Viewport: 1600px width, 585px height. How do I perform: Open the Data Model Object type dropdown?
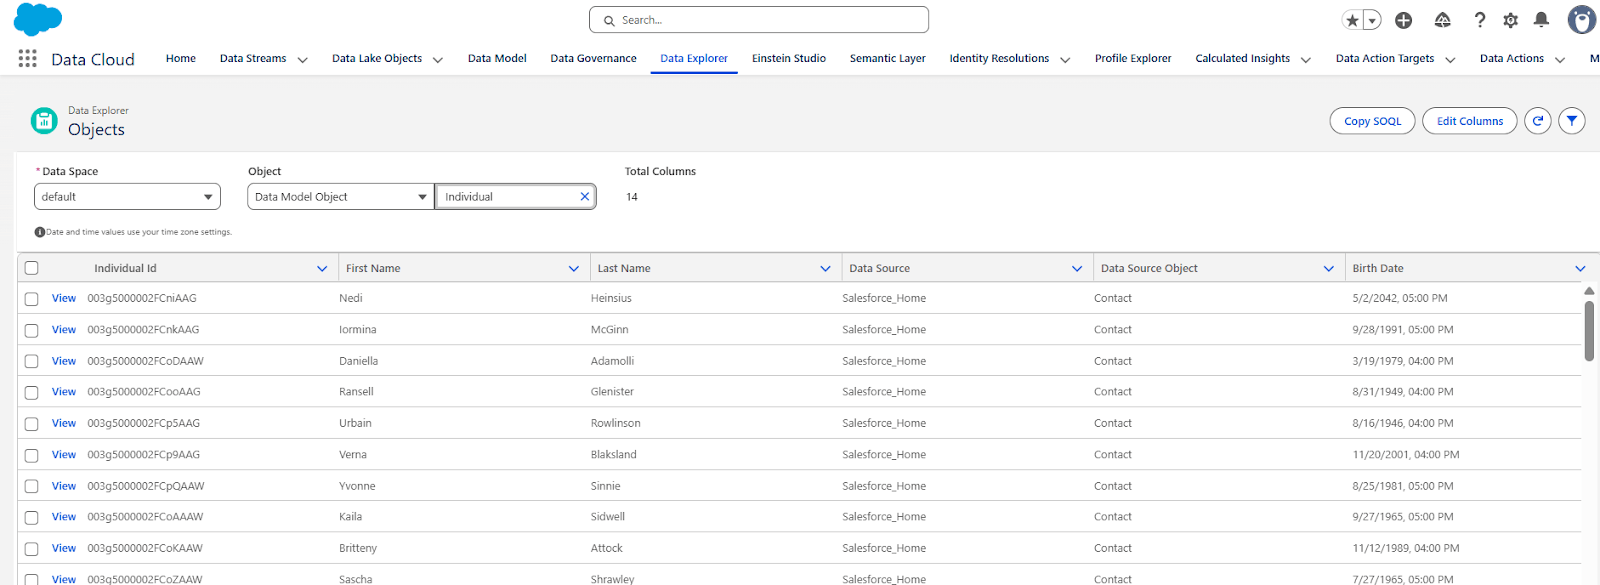pyautogui.click(x=340, y=197)
